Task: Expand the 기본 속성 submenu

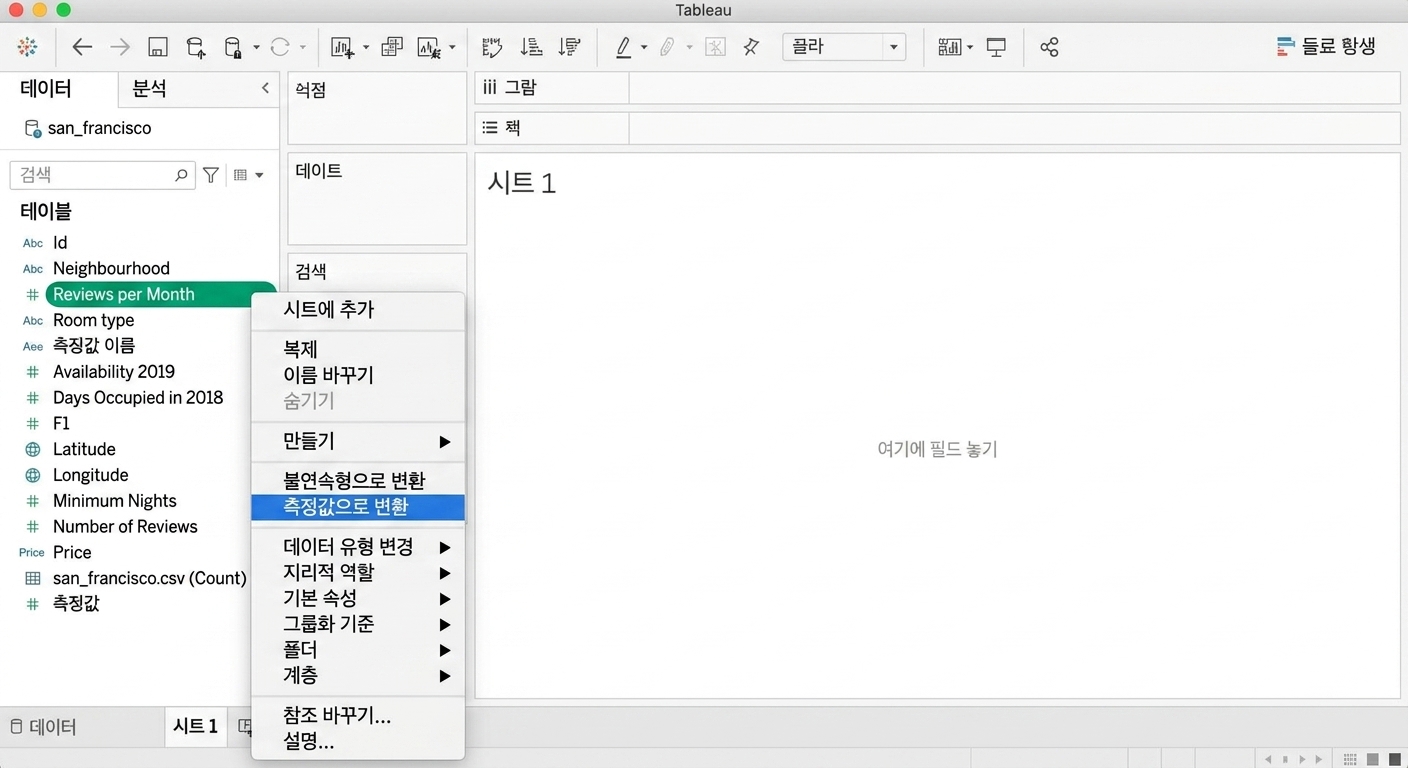Action: click(358, 598)
